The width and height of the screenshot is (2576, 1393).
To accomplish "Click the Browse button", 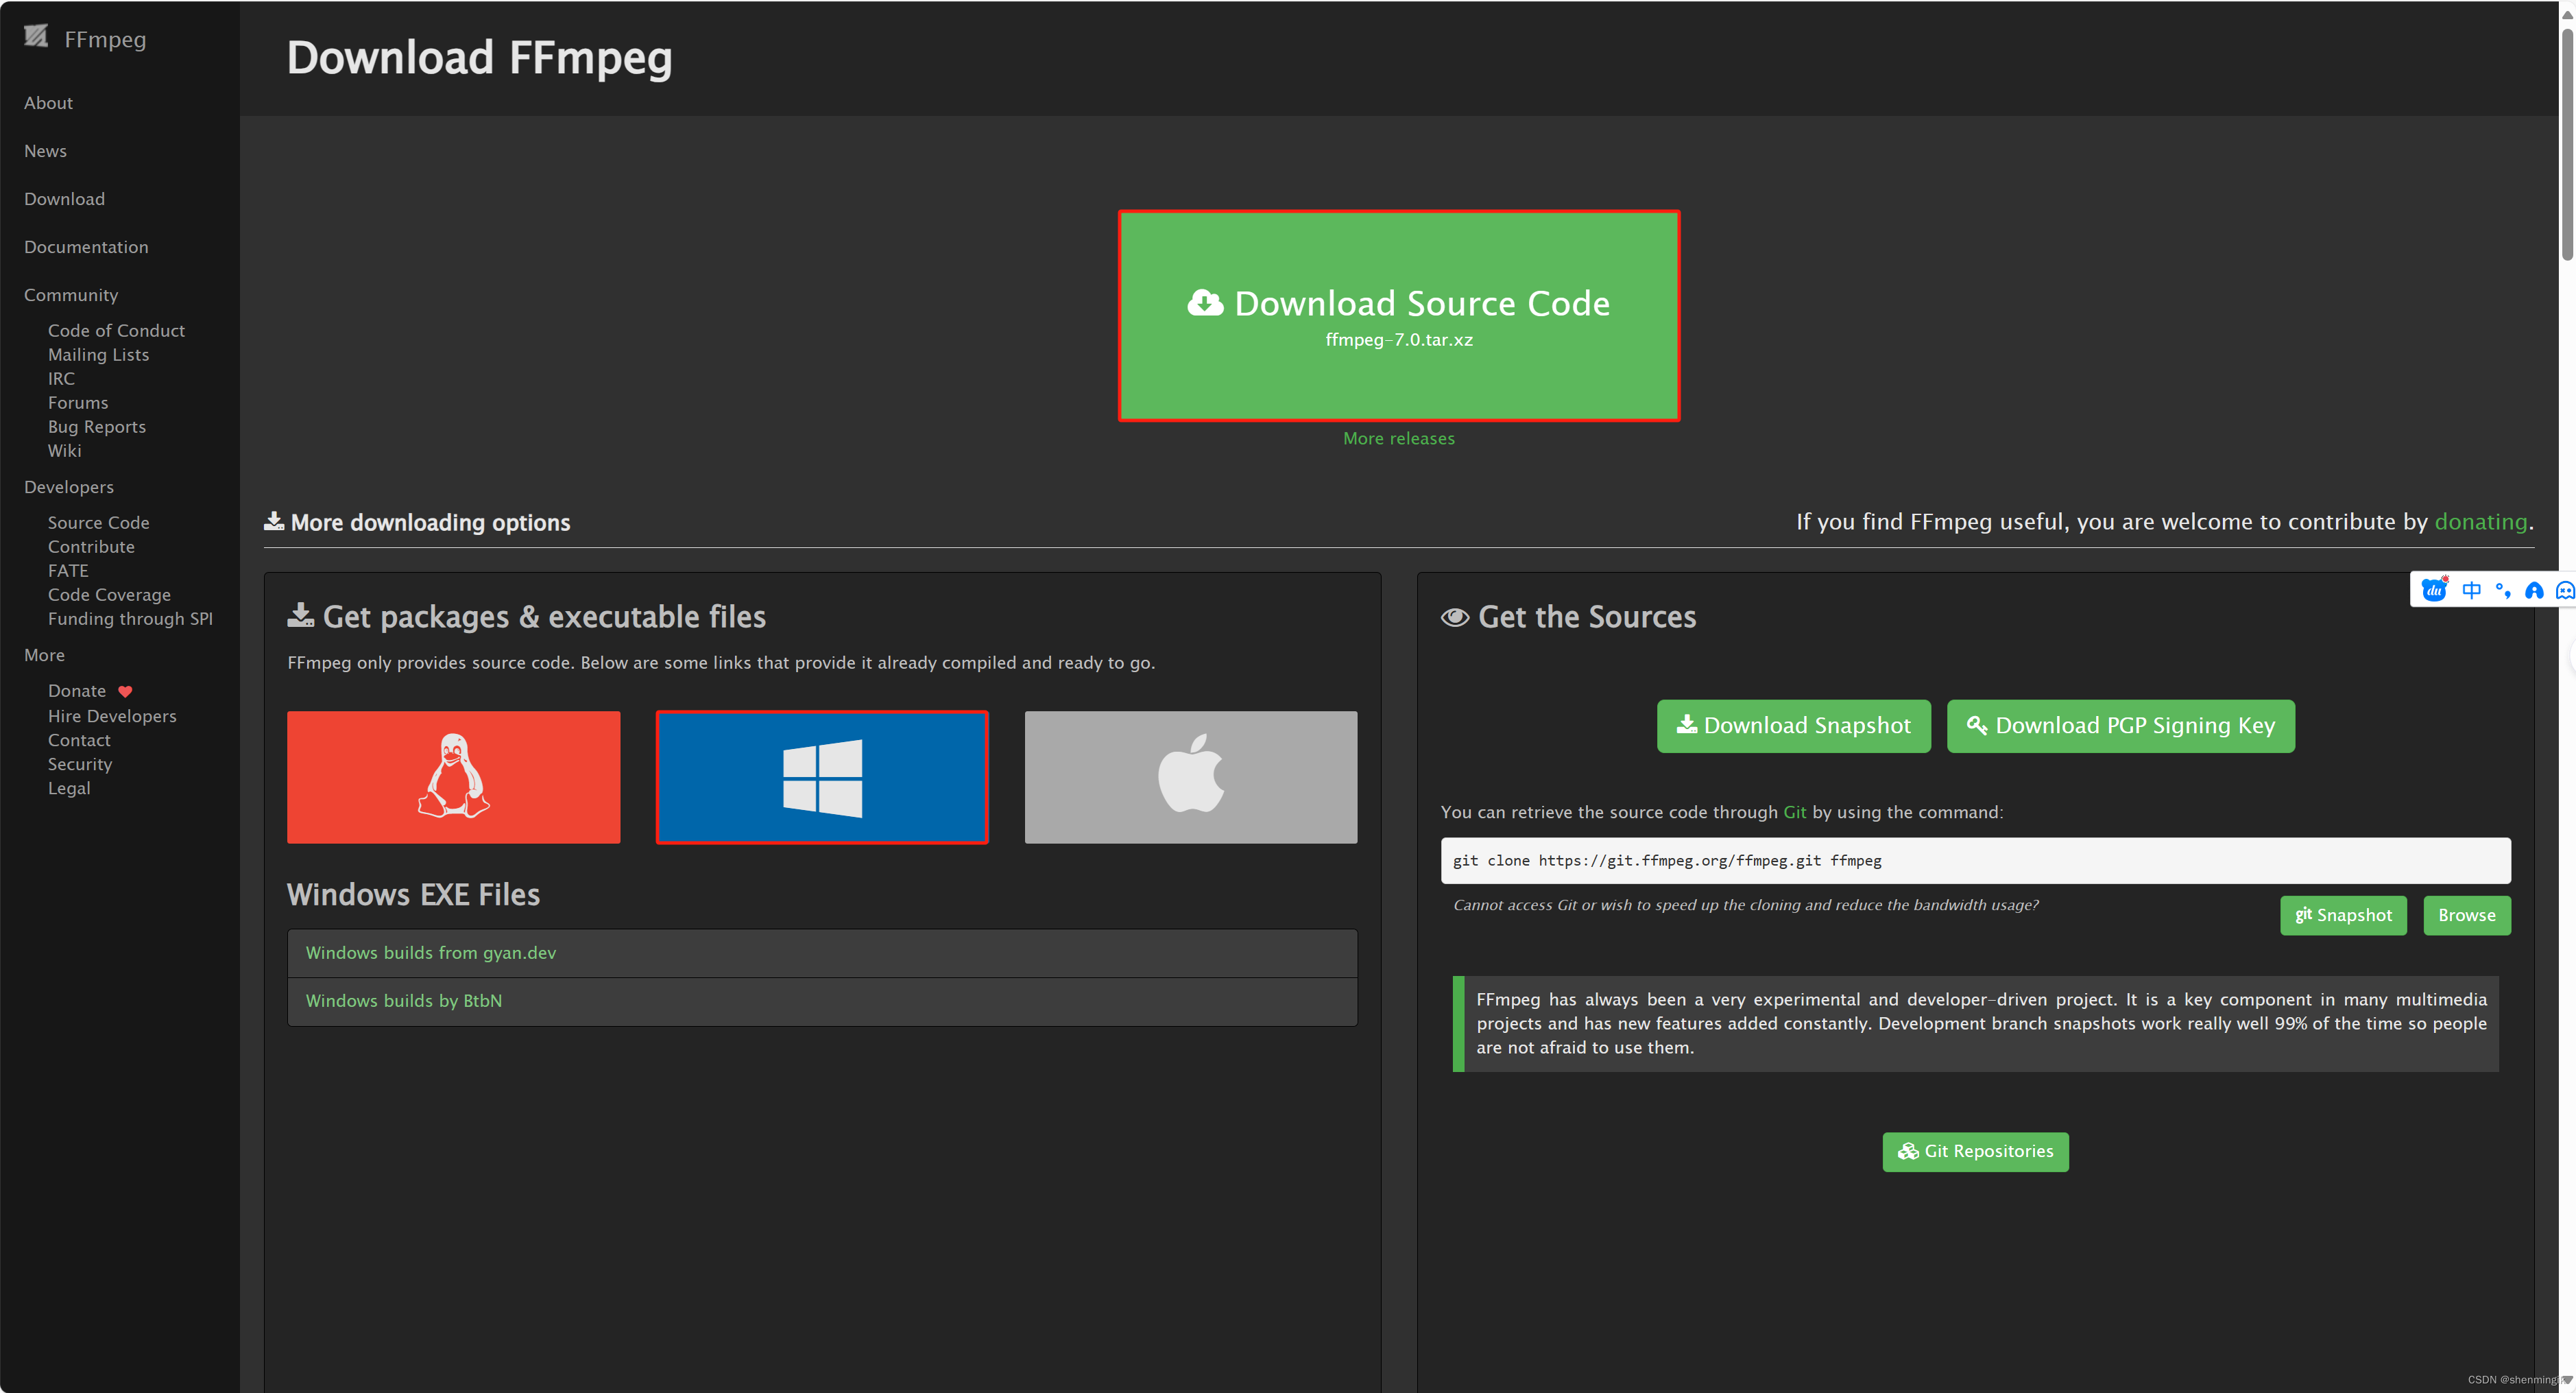I will (2466, 915).
